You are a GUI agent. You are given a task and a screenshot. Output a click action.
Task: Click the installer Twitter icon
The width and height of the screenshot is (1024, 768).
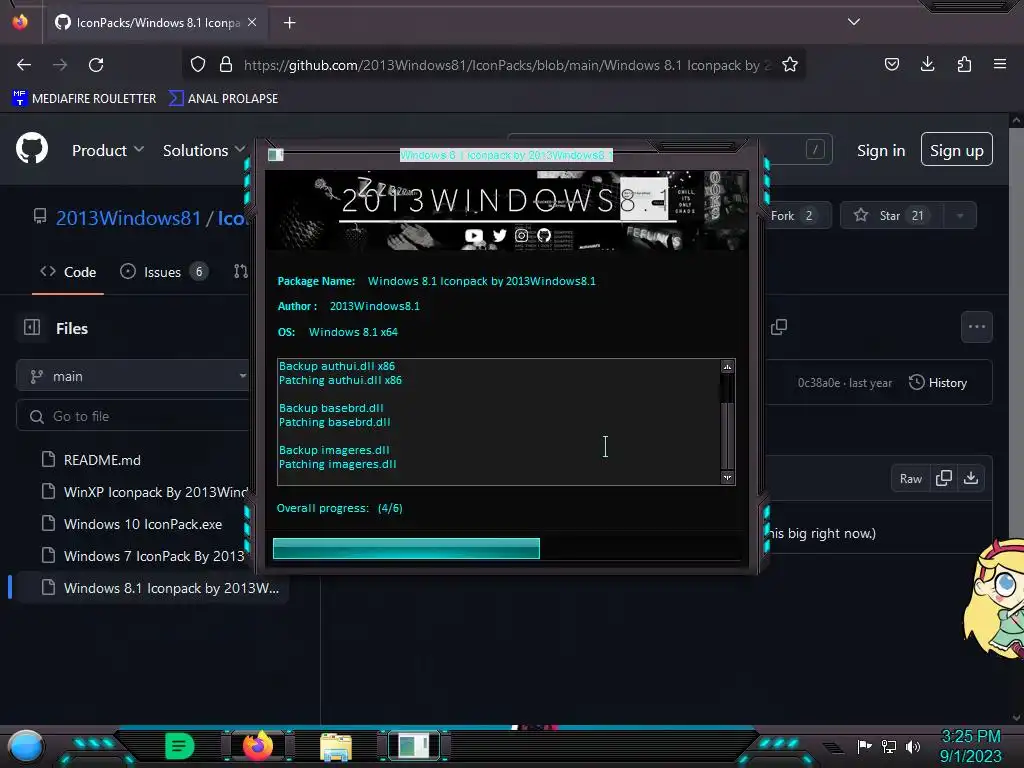coord(500,235)
